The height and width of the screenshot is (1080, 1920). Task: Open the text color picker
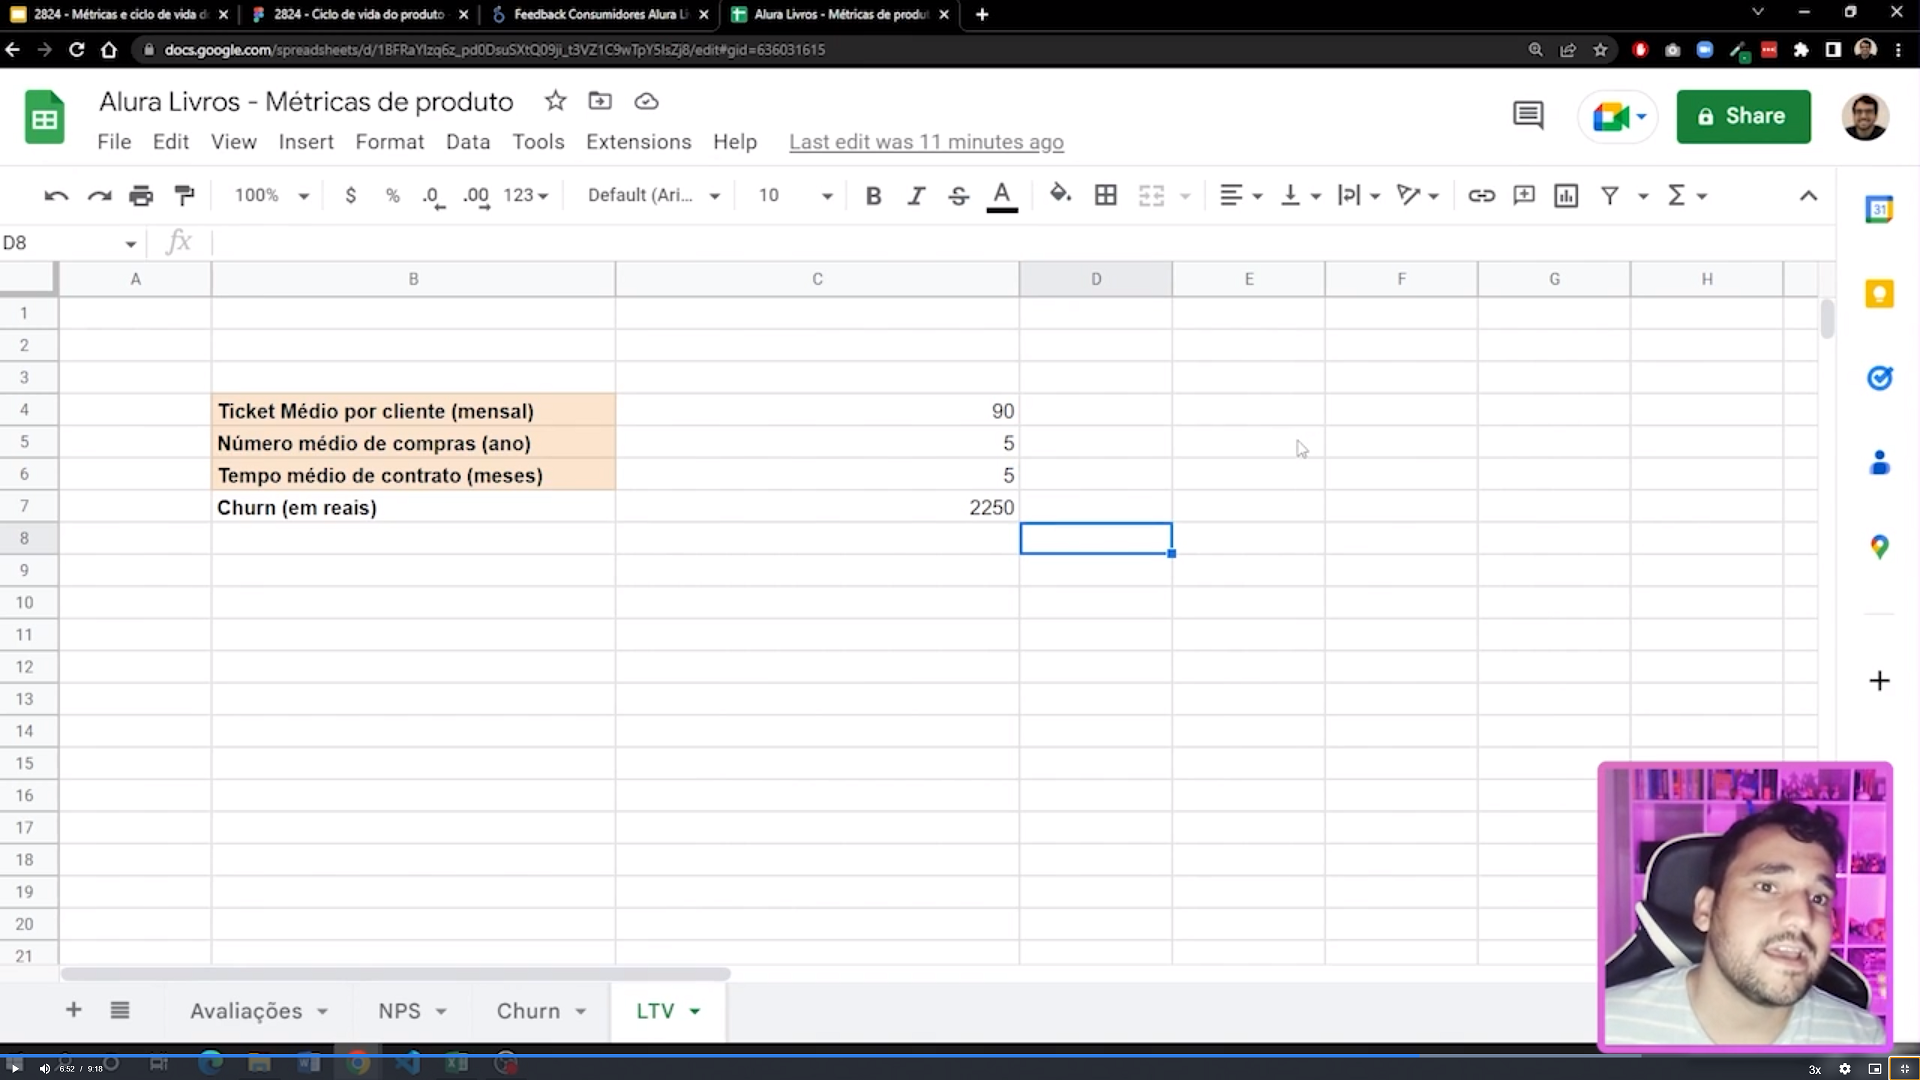1001,196
